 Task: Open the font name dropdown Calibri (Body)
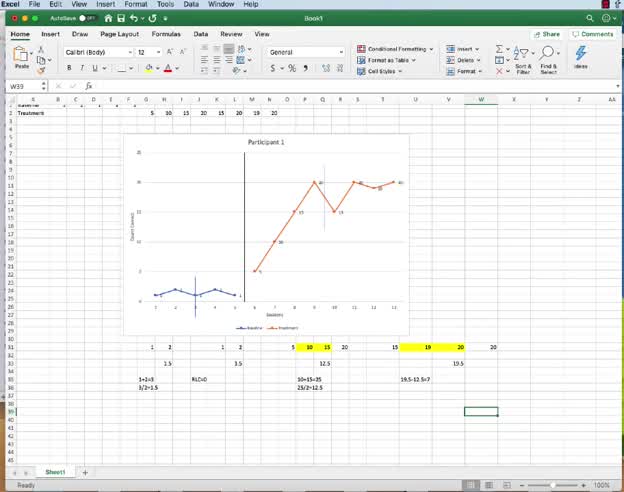click(130, 53)
